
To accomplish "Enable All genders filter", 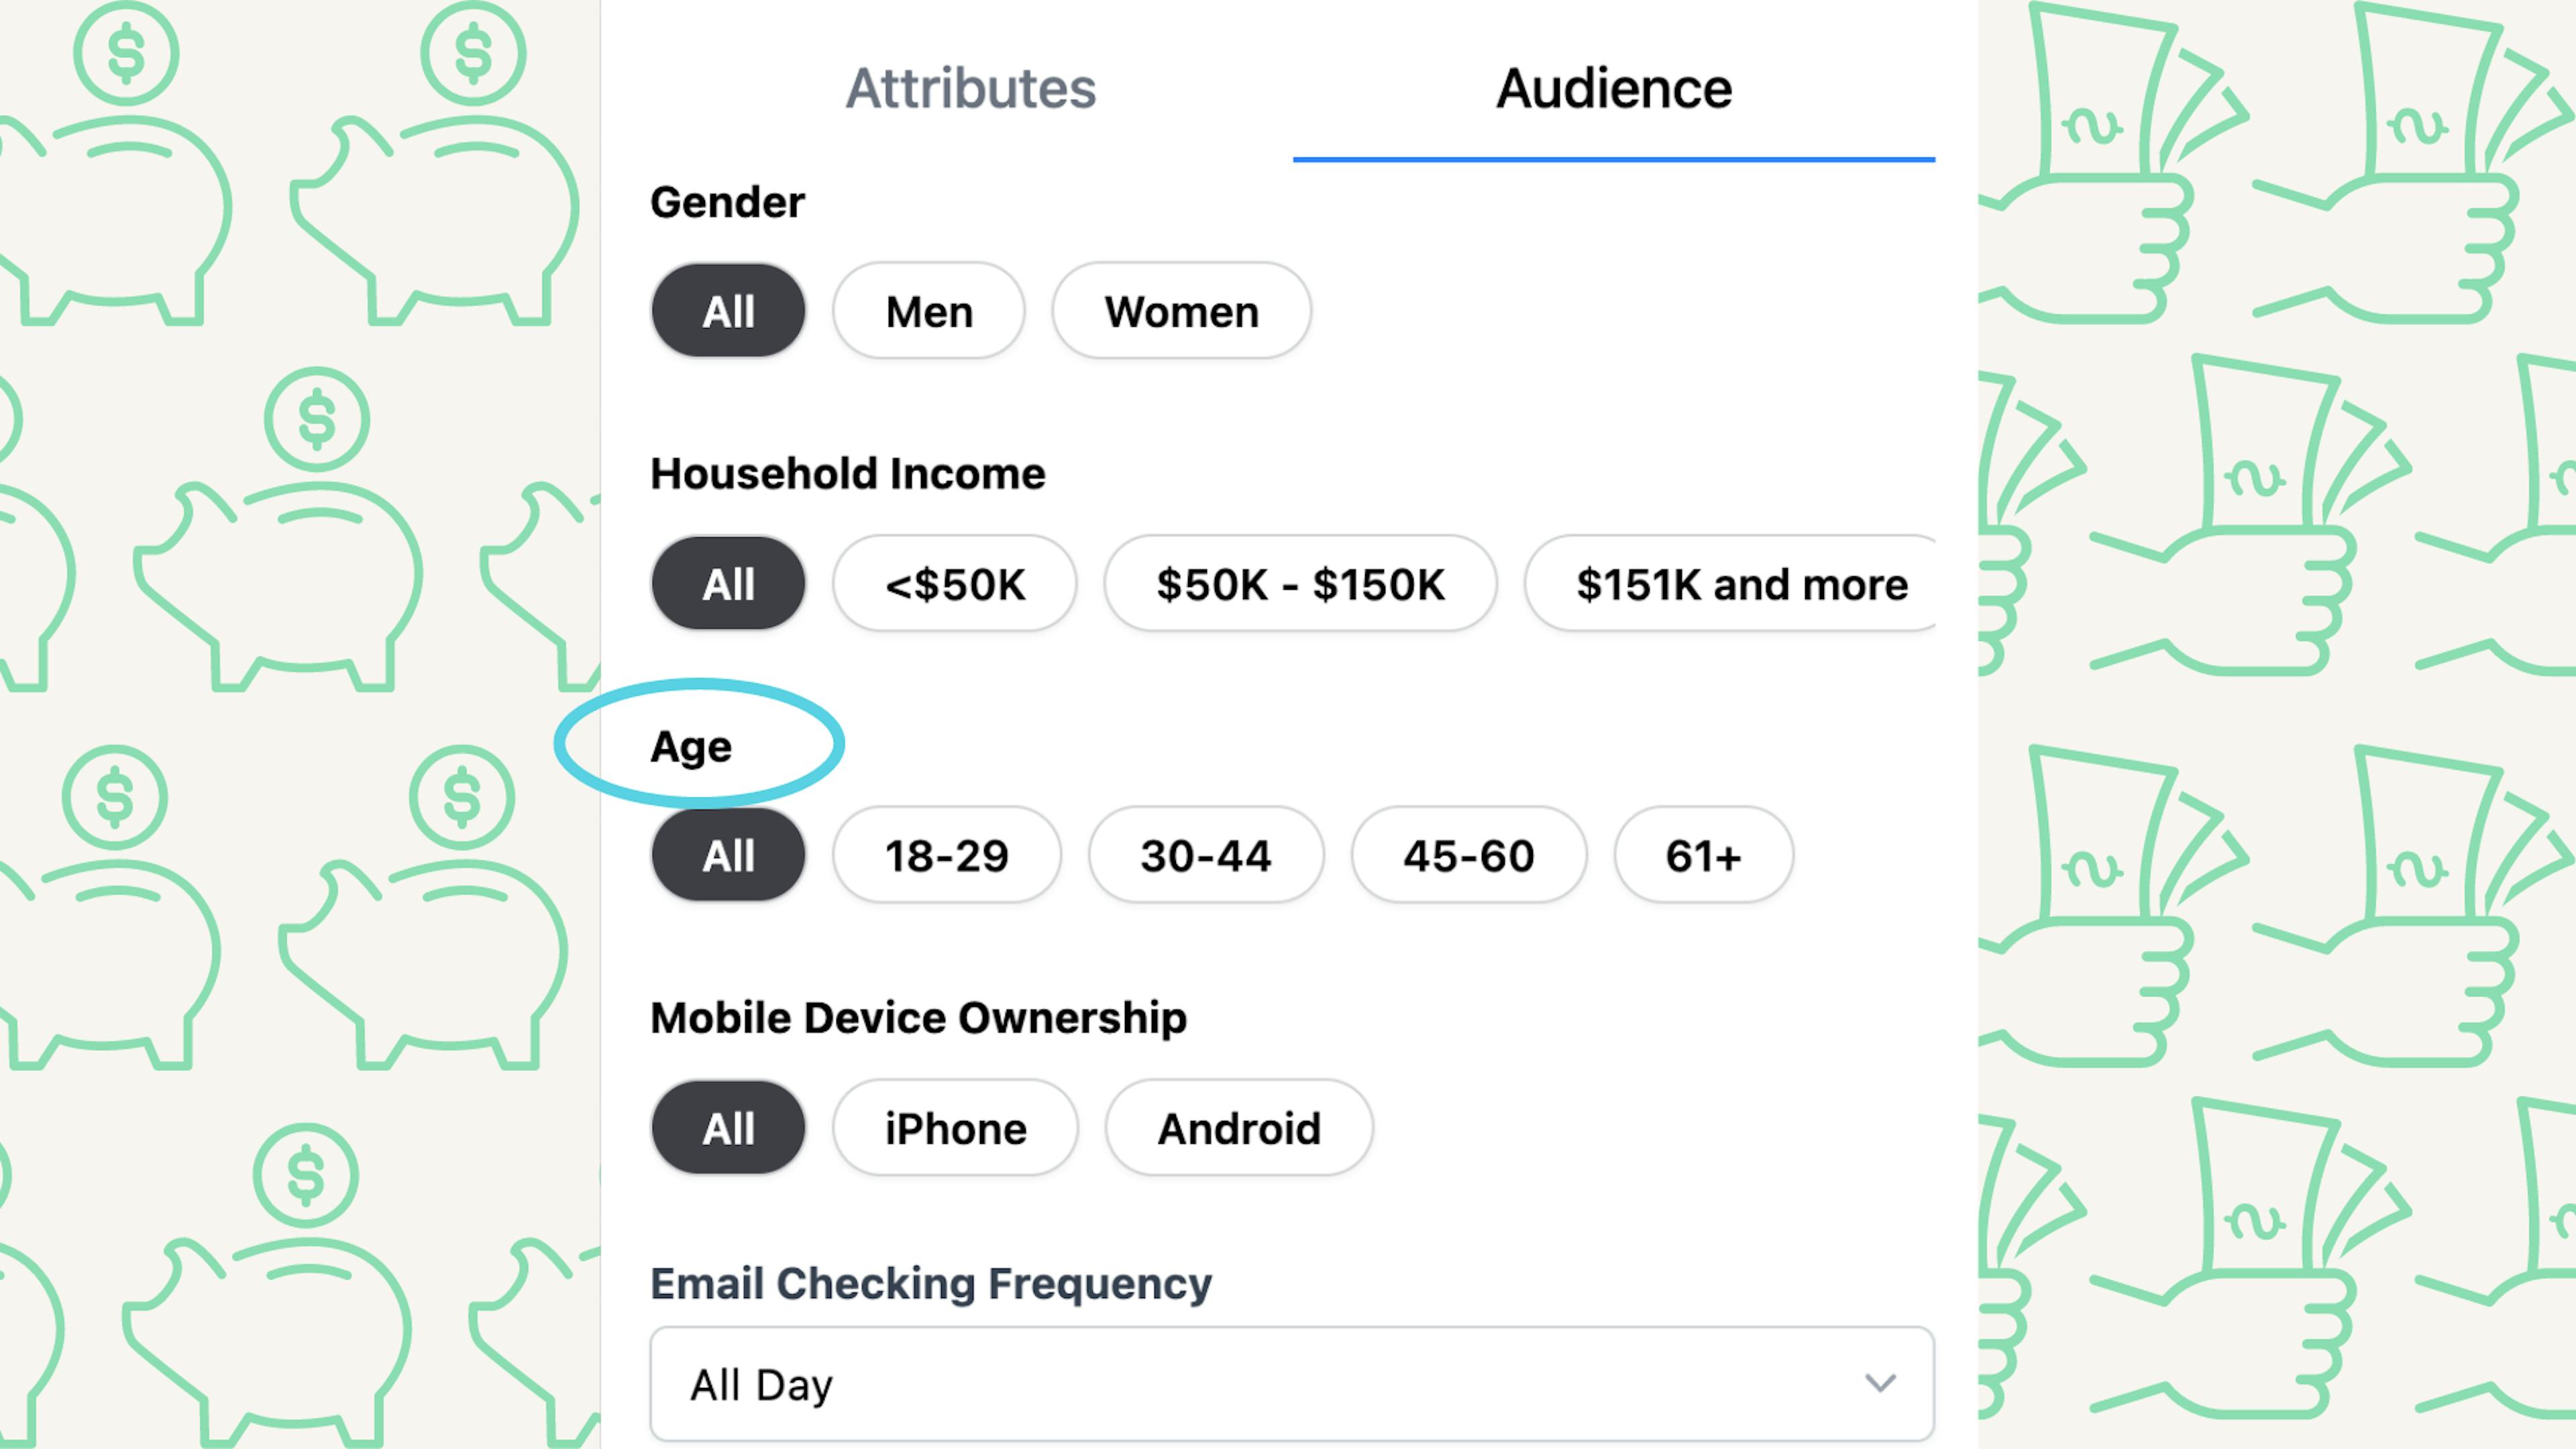I will coord(727,310).
